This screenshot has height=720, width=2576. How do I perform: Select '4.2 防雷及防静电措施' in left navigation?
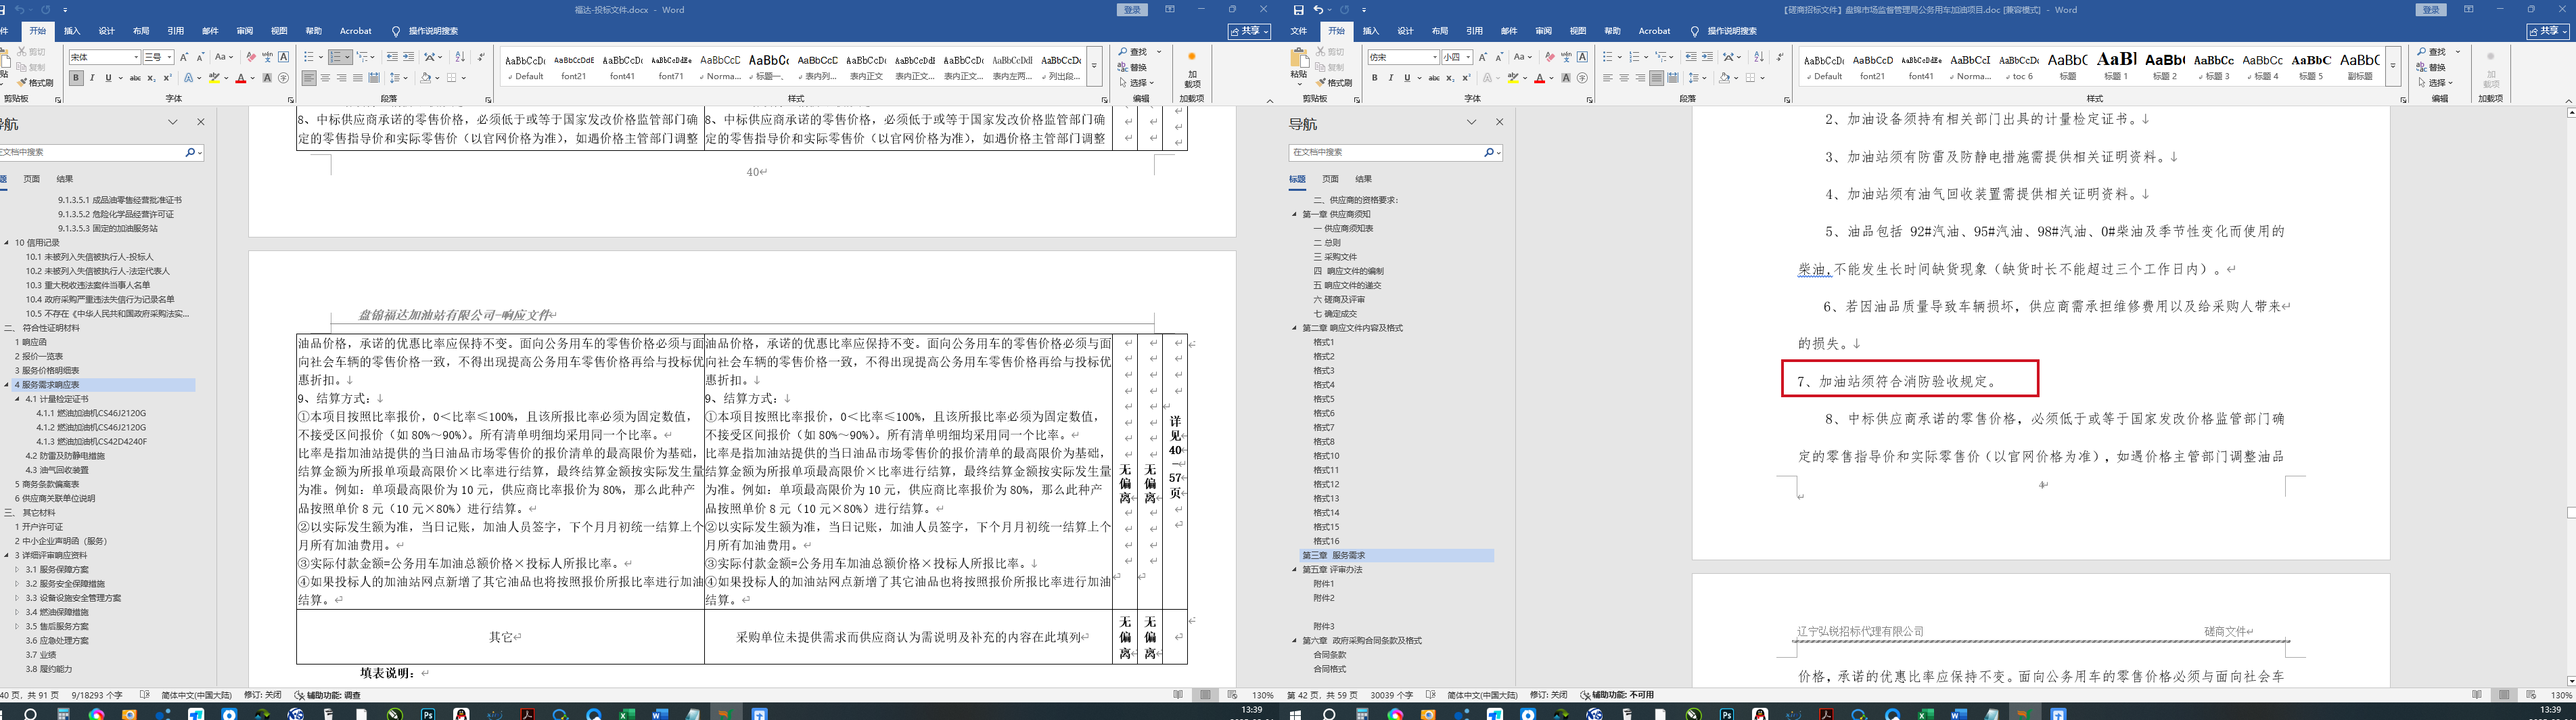(x=65, y=456)
